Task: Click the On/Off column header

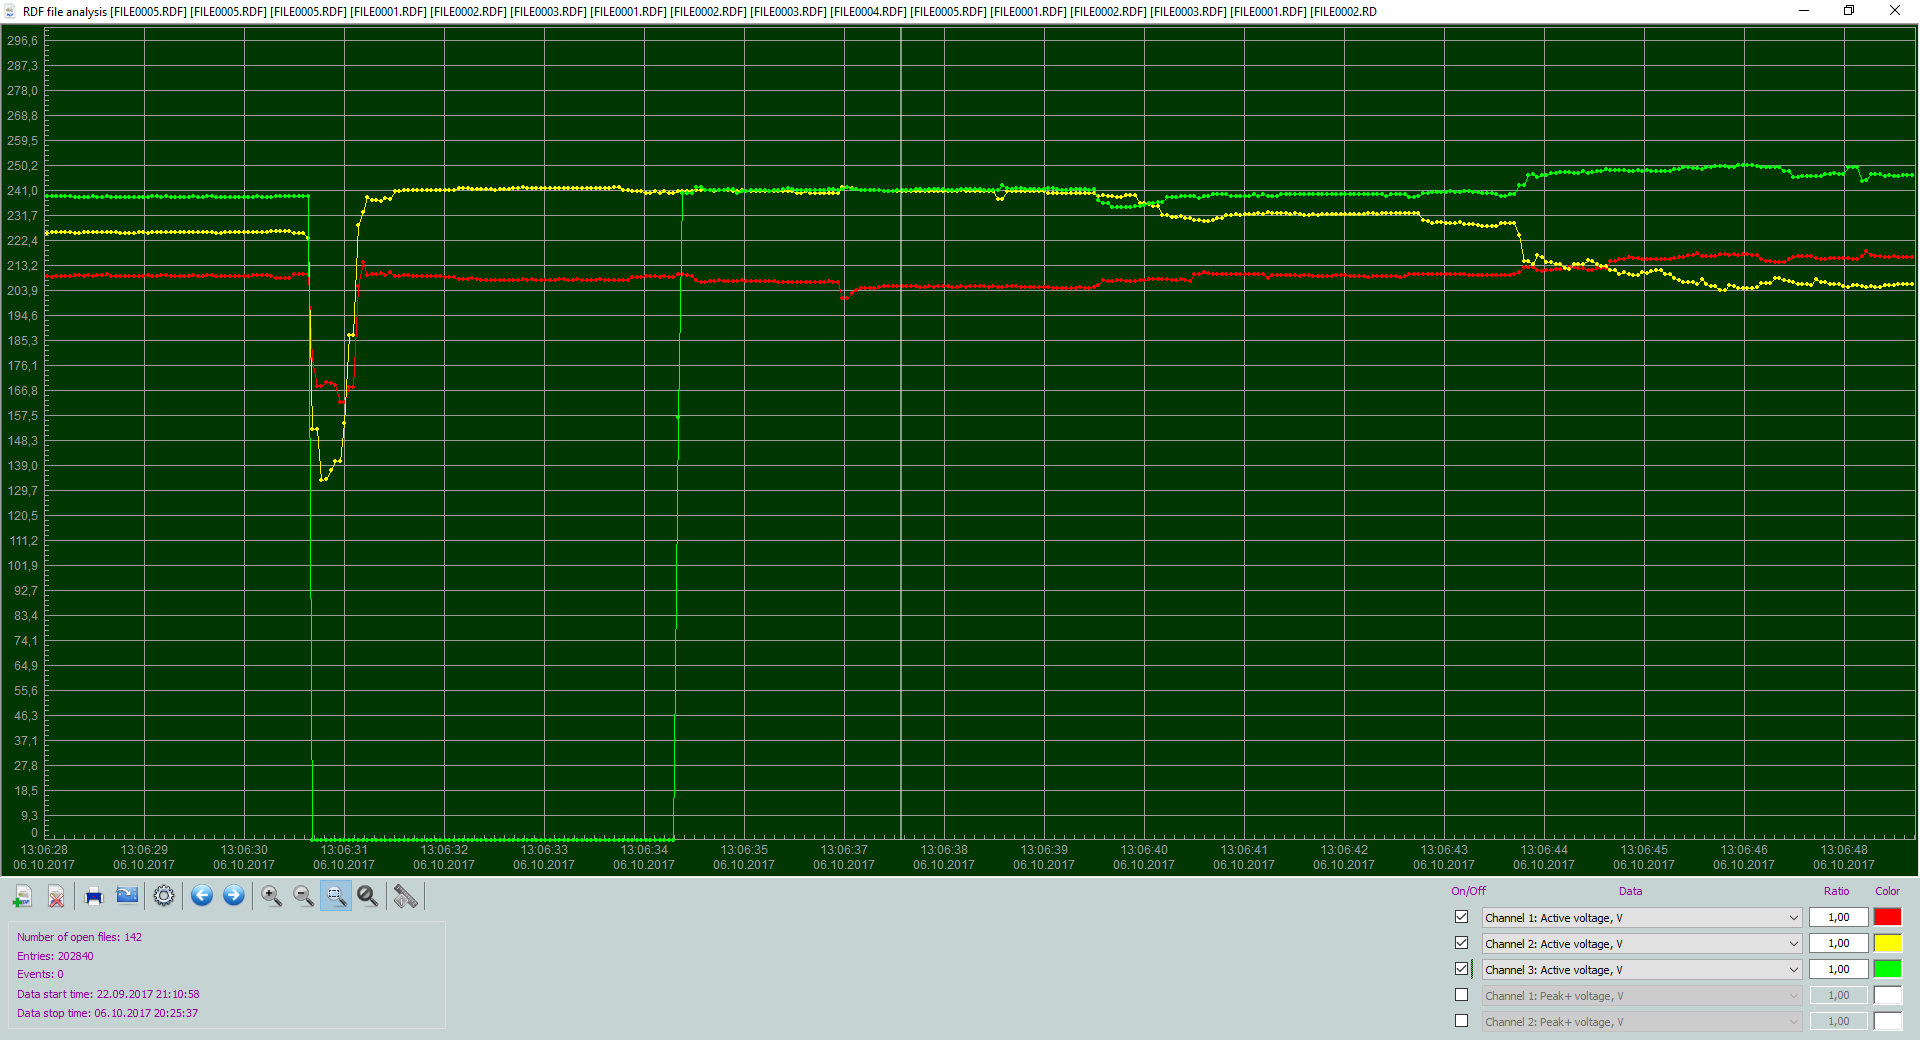Action: click(1468, 891)
